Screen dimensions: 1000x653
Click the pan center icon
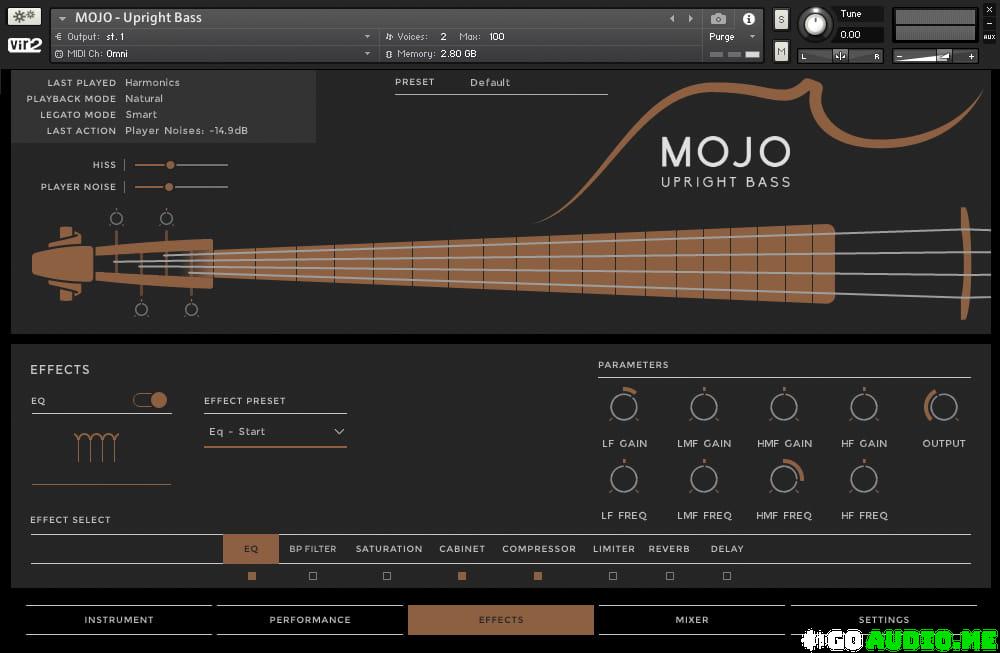[841, 56]
